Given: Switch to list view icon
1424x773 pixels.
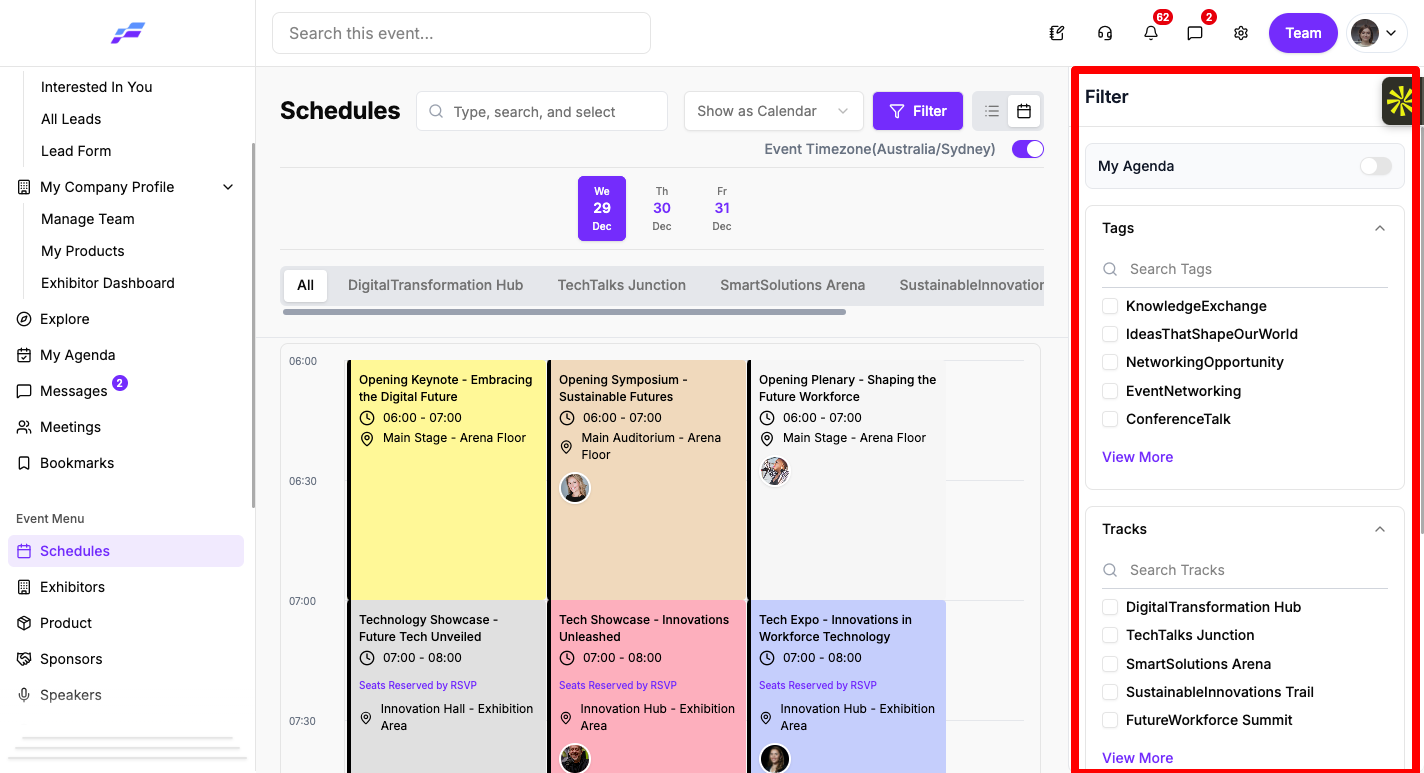Looking at the screenshot, I should (x=992, y=111).
